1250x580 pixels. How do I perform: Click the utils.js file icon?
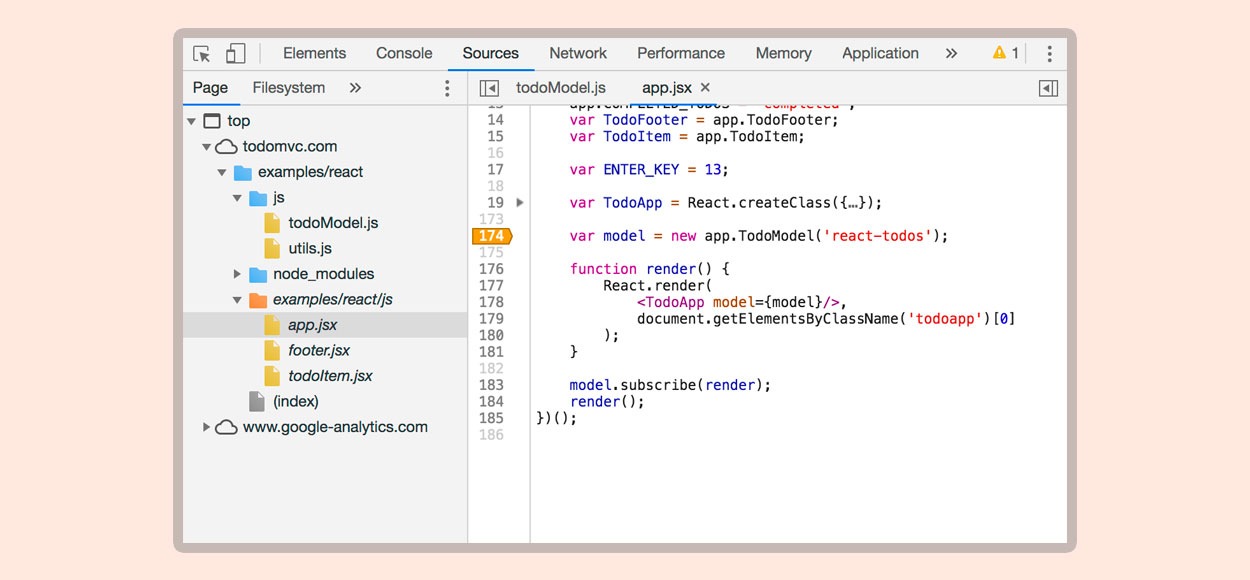[x=272, y=248]
